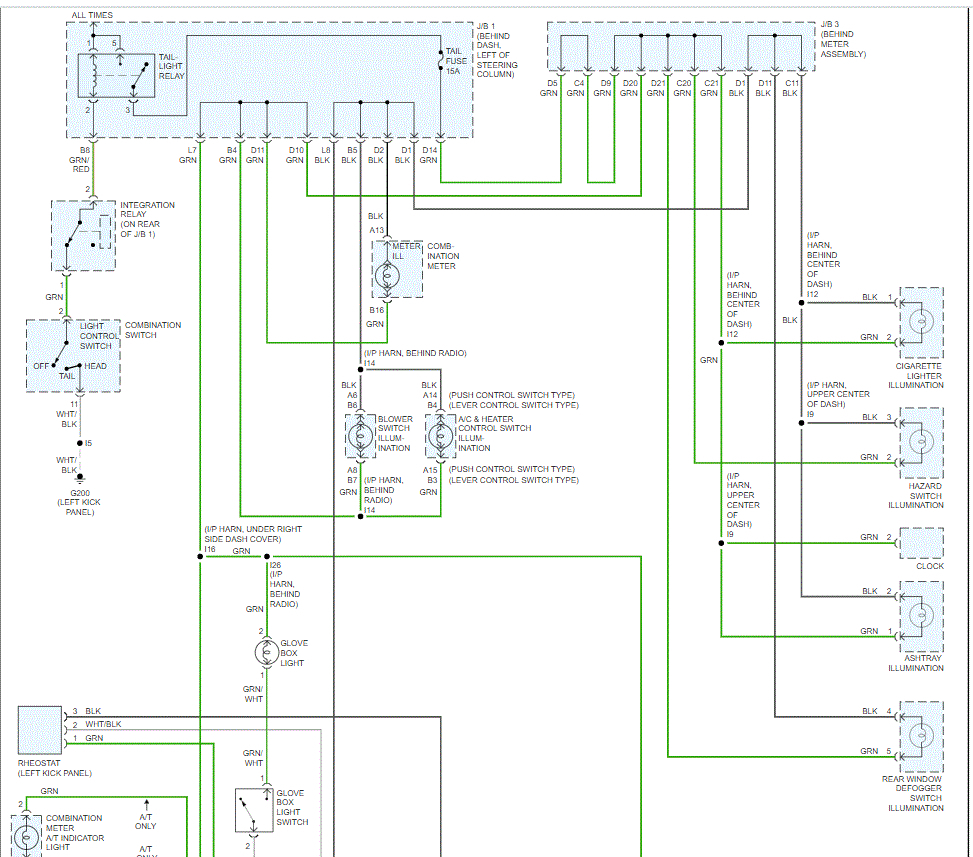Image resolution: width=973 pixels, height=857 pixels.
Task: Select the B16 pin label below combination meter
Action: [x=377, y=310]
